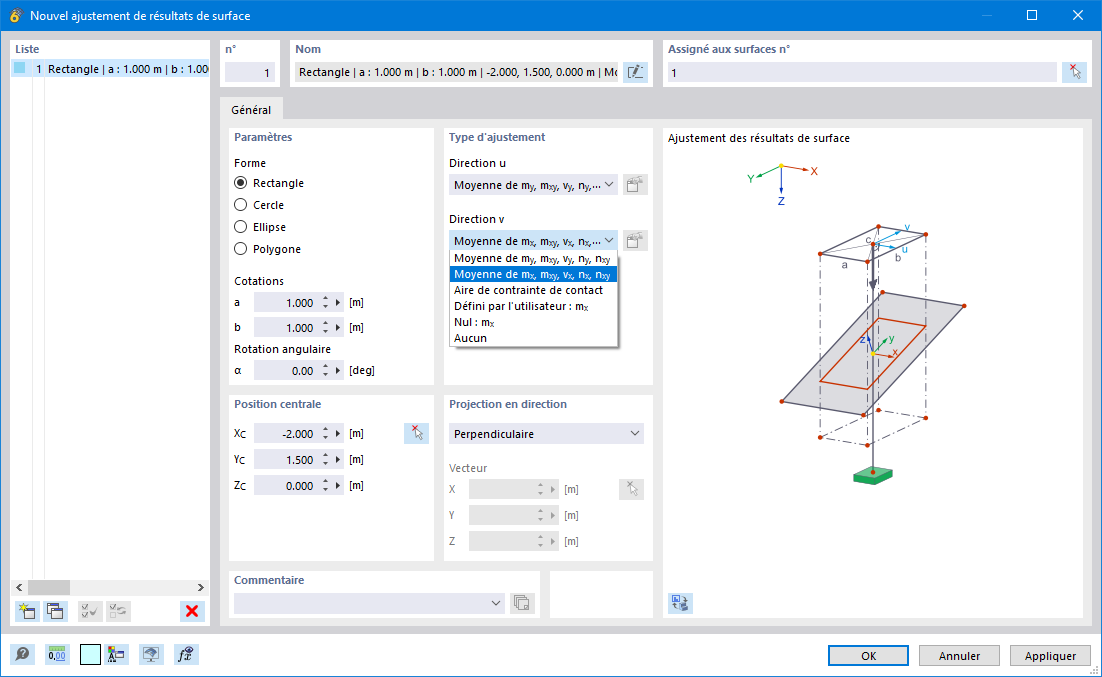Viewport: 1102px width, 677px height.
Task: Choose the highlighted 'Moyenne de mx, mxy, vx, nx, nxy' option
Action: [x=533, y=274]
